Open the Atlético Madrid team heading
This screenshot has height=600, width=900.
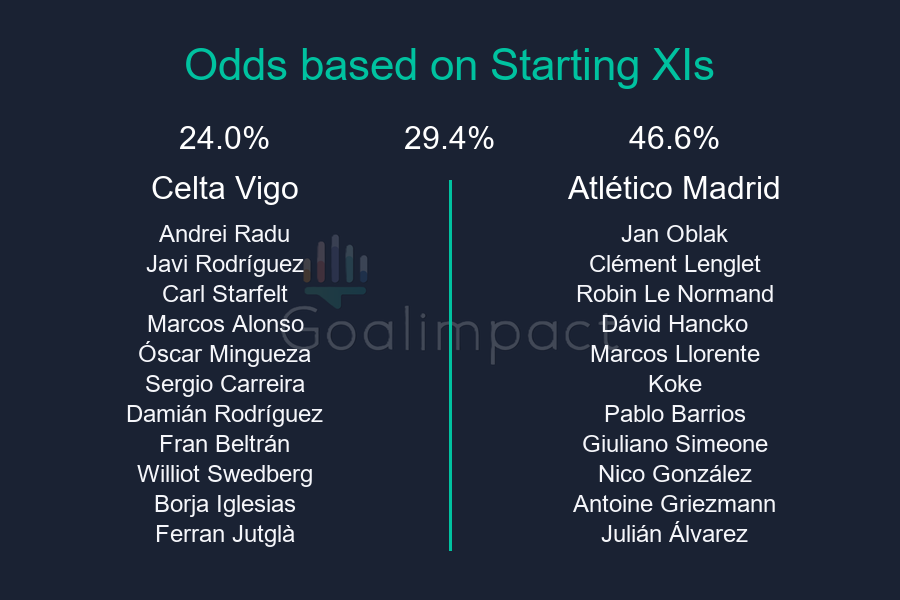[x=674, y=188]
